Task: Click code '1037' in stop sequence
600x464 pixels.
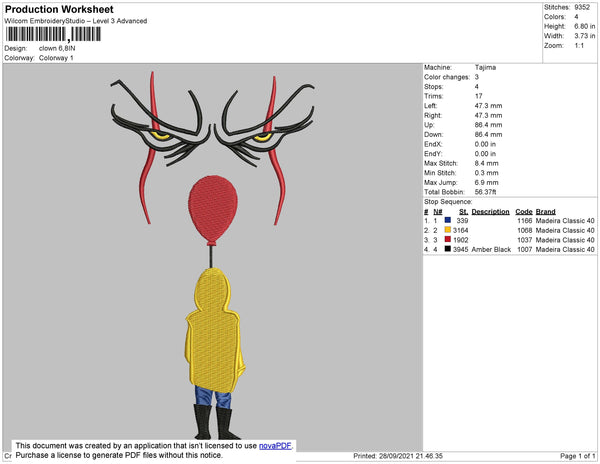Action: pyautogui.click(x=525, y=240)
